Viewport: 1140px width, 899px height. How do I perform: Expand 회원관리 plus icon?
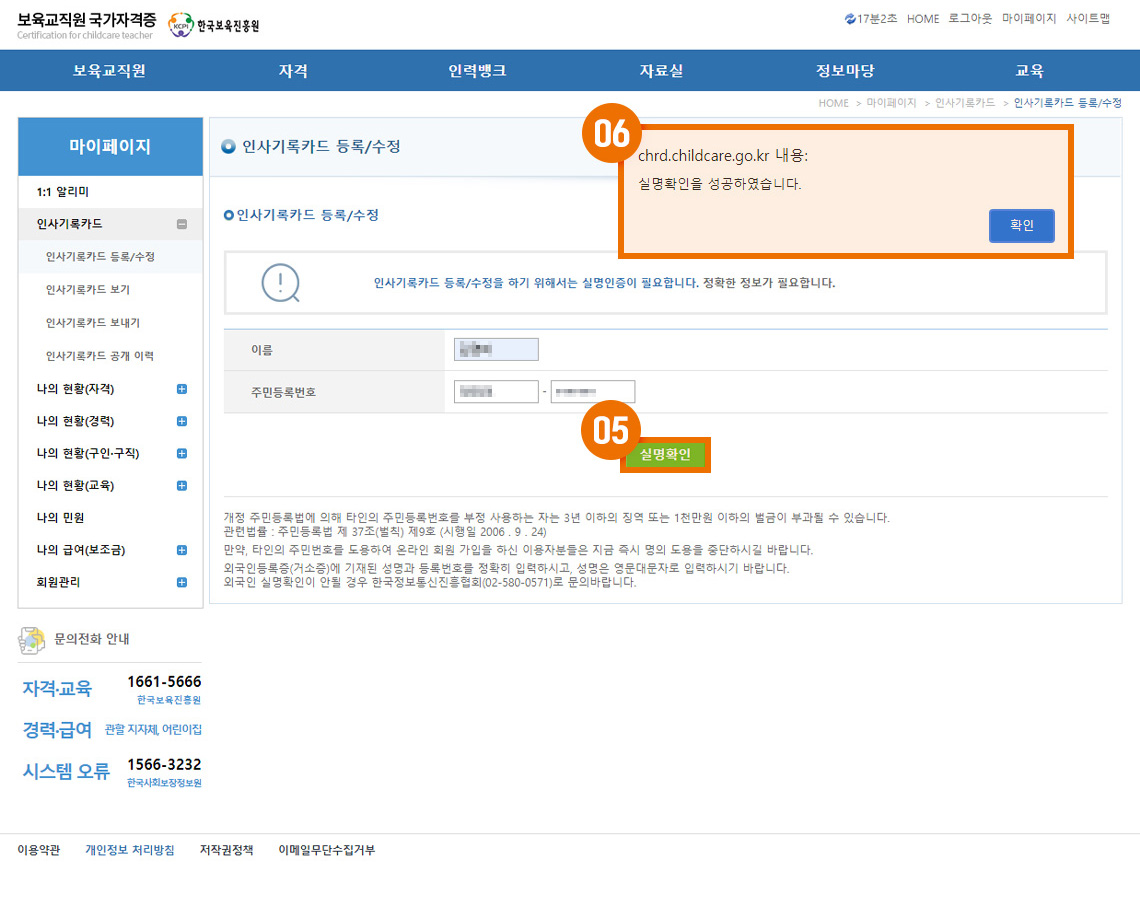pos(182,582)
